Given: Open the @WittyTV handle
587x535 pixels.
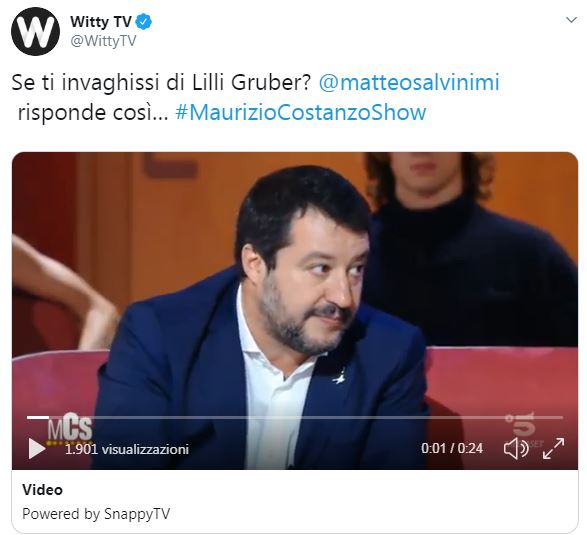Looking at the screenshot, I should 103,41.
